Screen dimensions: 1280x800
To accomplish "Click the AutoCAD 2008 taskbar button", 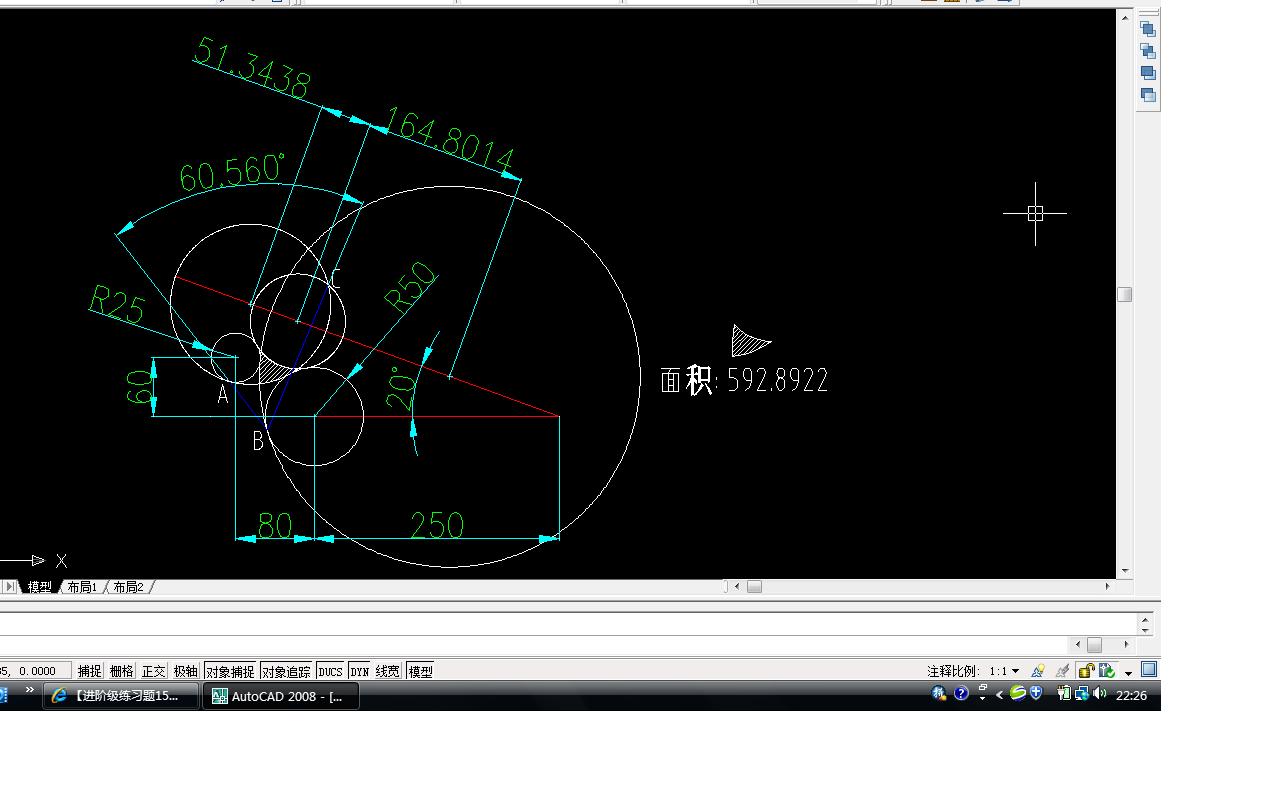I will pos(281,696).
